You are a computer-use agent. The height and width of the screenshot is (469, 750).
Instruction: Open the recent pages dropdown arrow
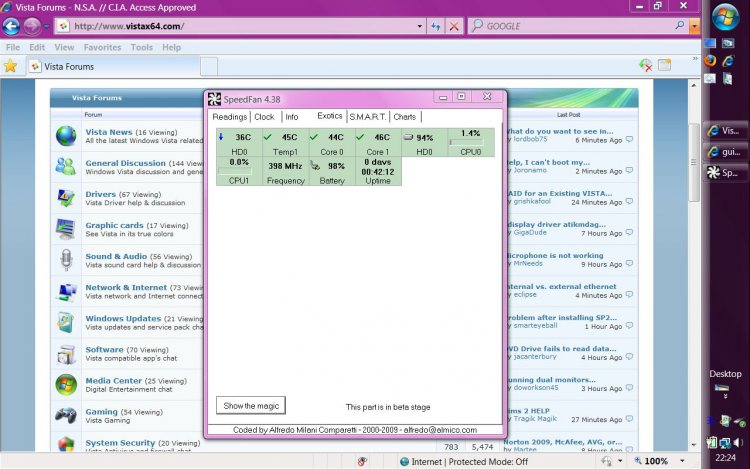[x=46, y=27]
